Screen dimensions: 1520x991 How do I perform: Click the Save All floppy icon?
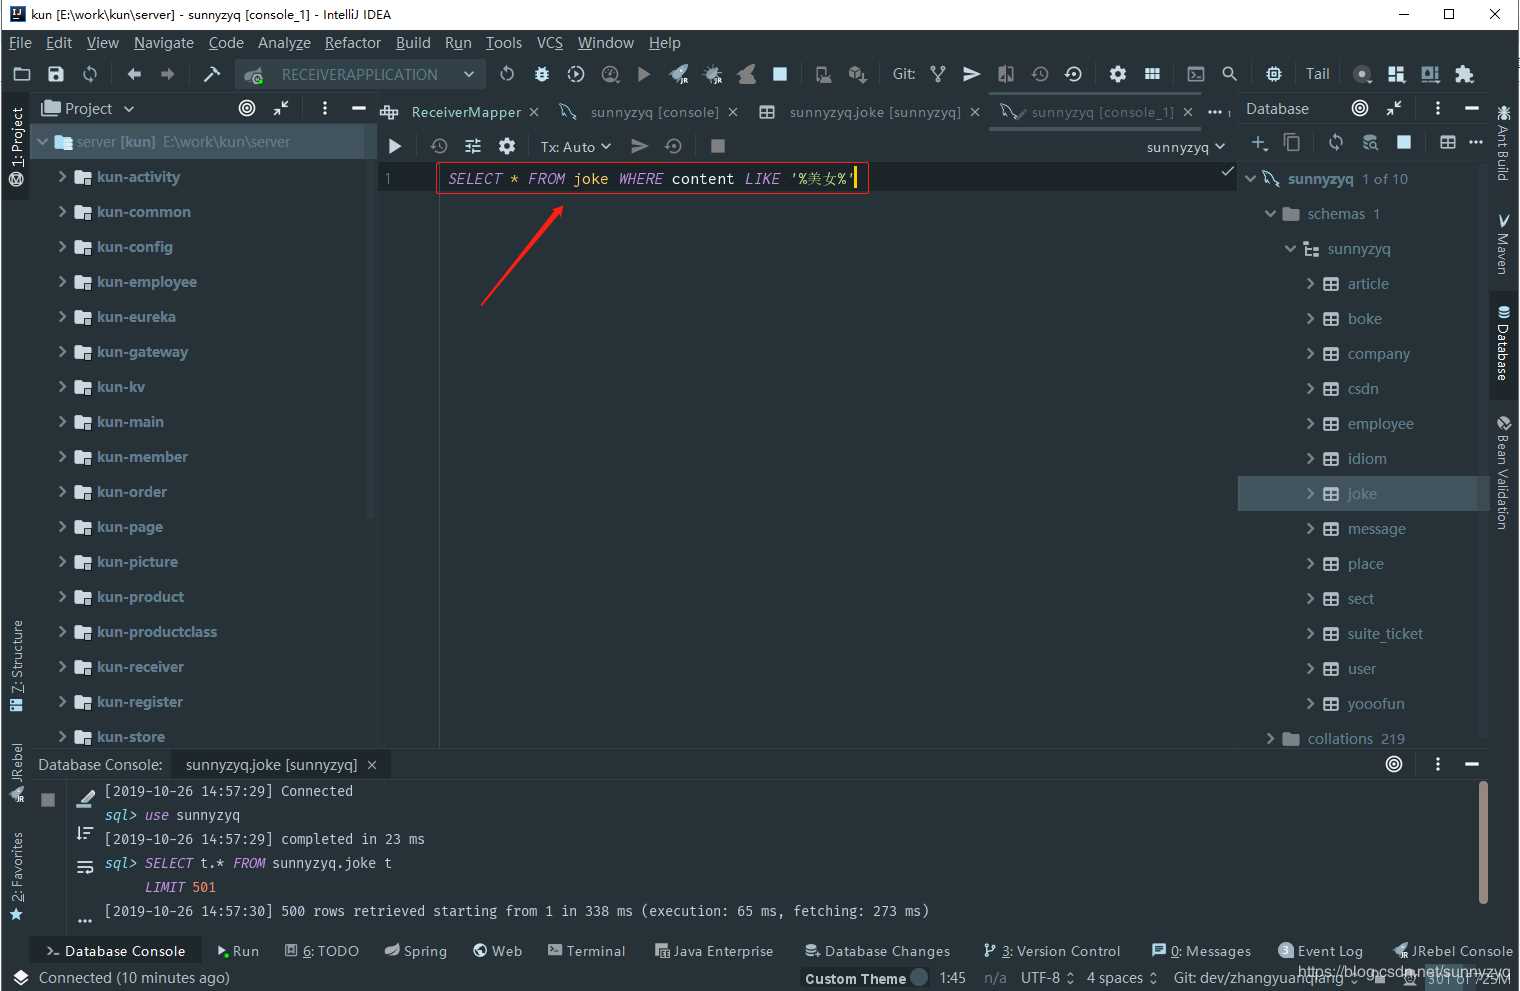point(56,74)
